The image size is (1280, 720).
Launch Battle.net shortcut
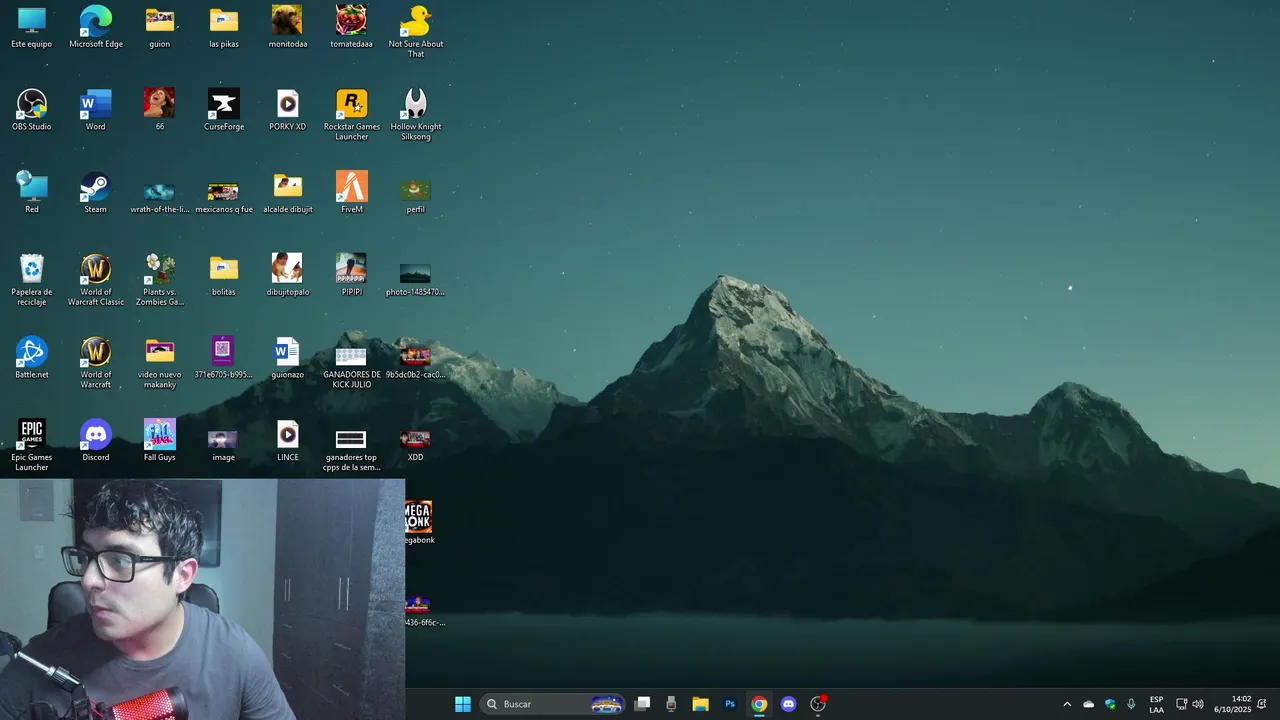pos(32,358)
